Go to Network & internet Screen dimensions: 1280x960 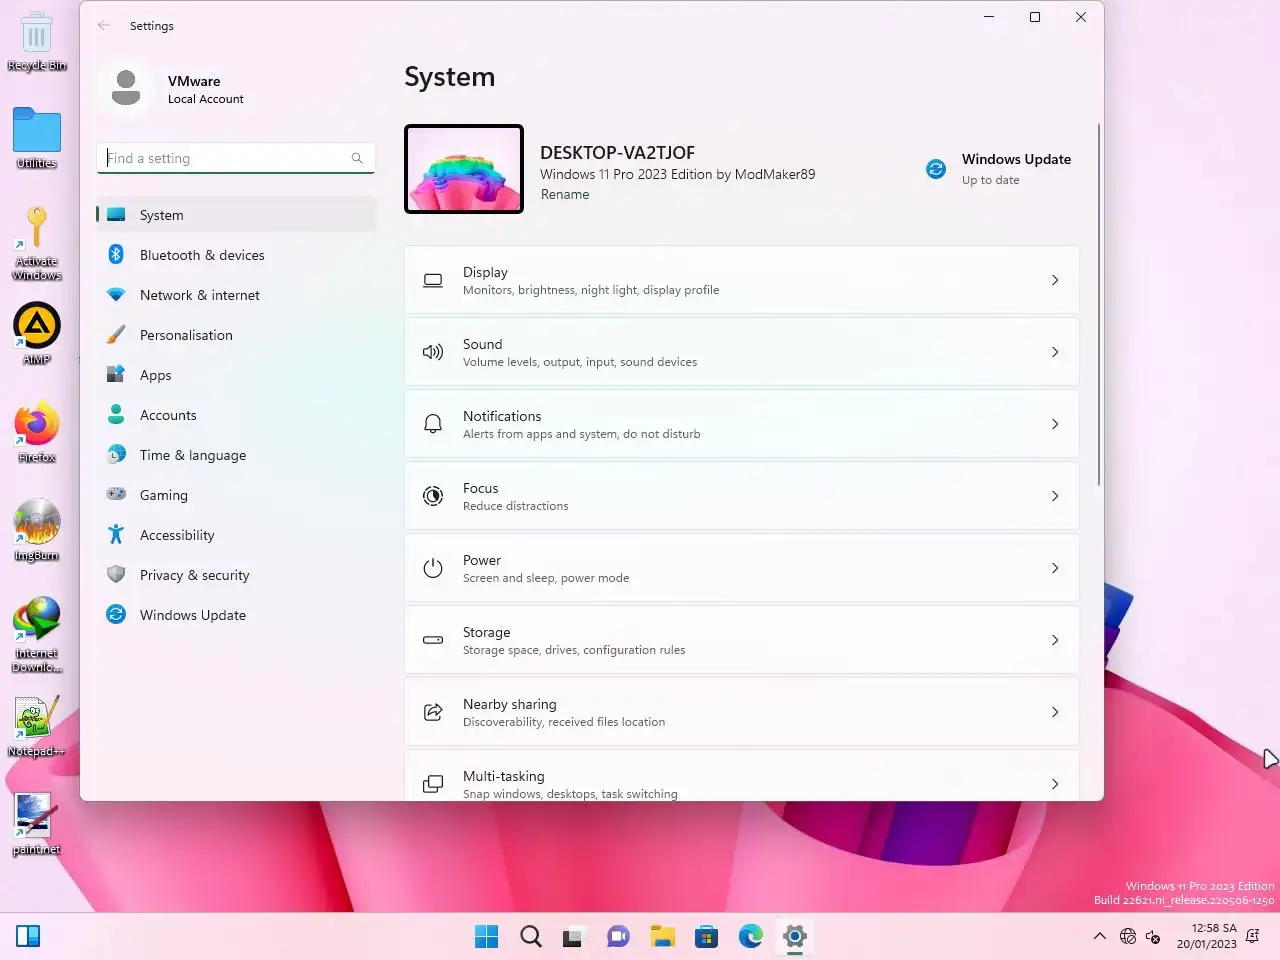pyautogui.click(x=236, y=295)
